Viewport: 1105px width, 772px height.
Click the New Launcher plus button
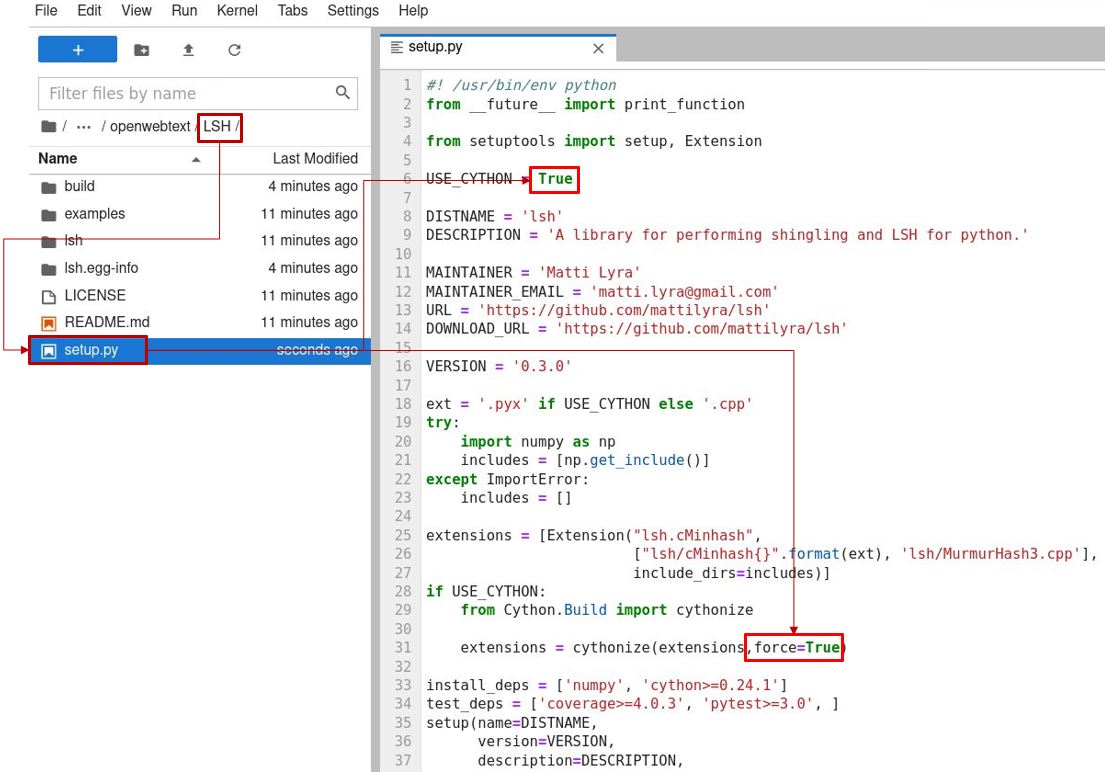pos(77,50)
